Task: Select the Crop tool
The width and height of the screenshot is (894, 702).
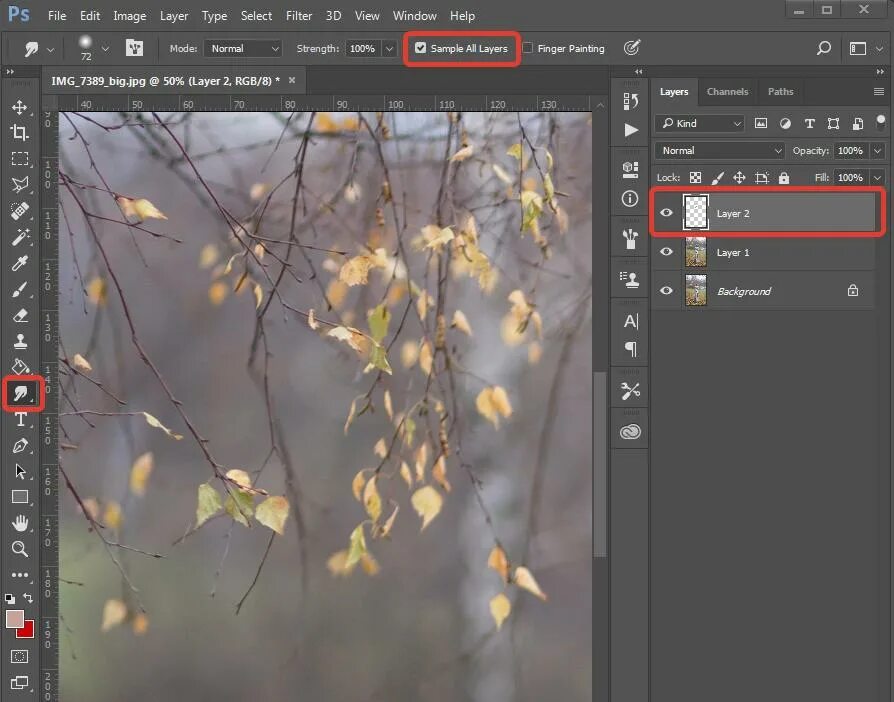Action: (x=19, y=133)
